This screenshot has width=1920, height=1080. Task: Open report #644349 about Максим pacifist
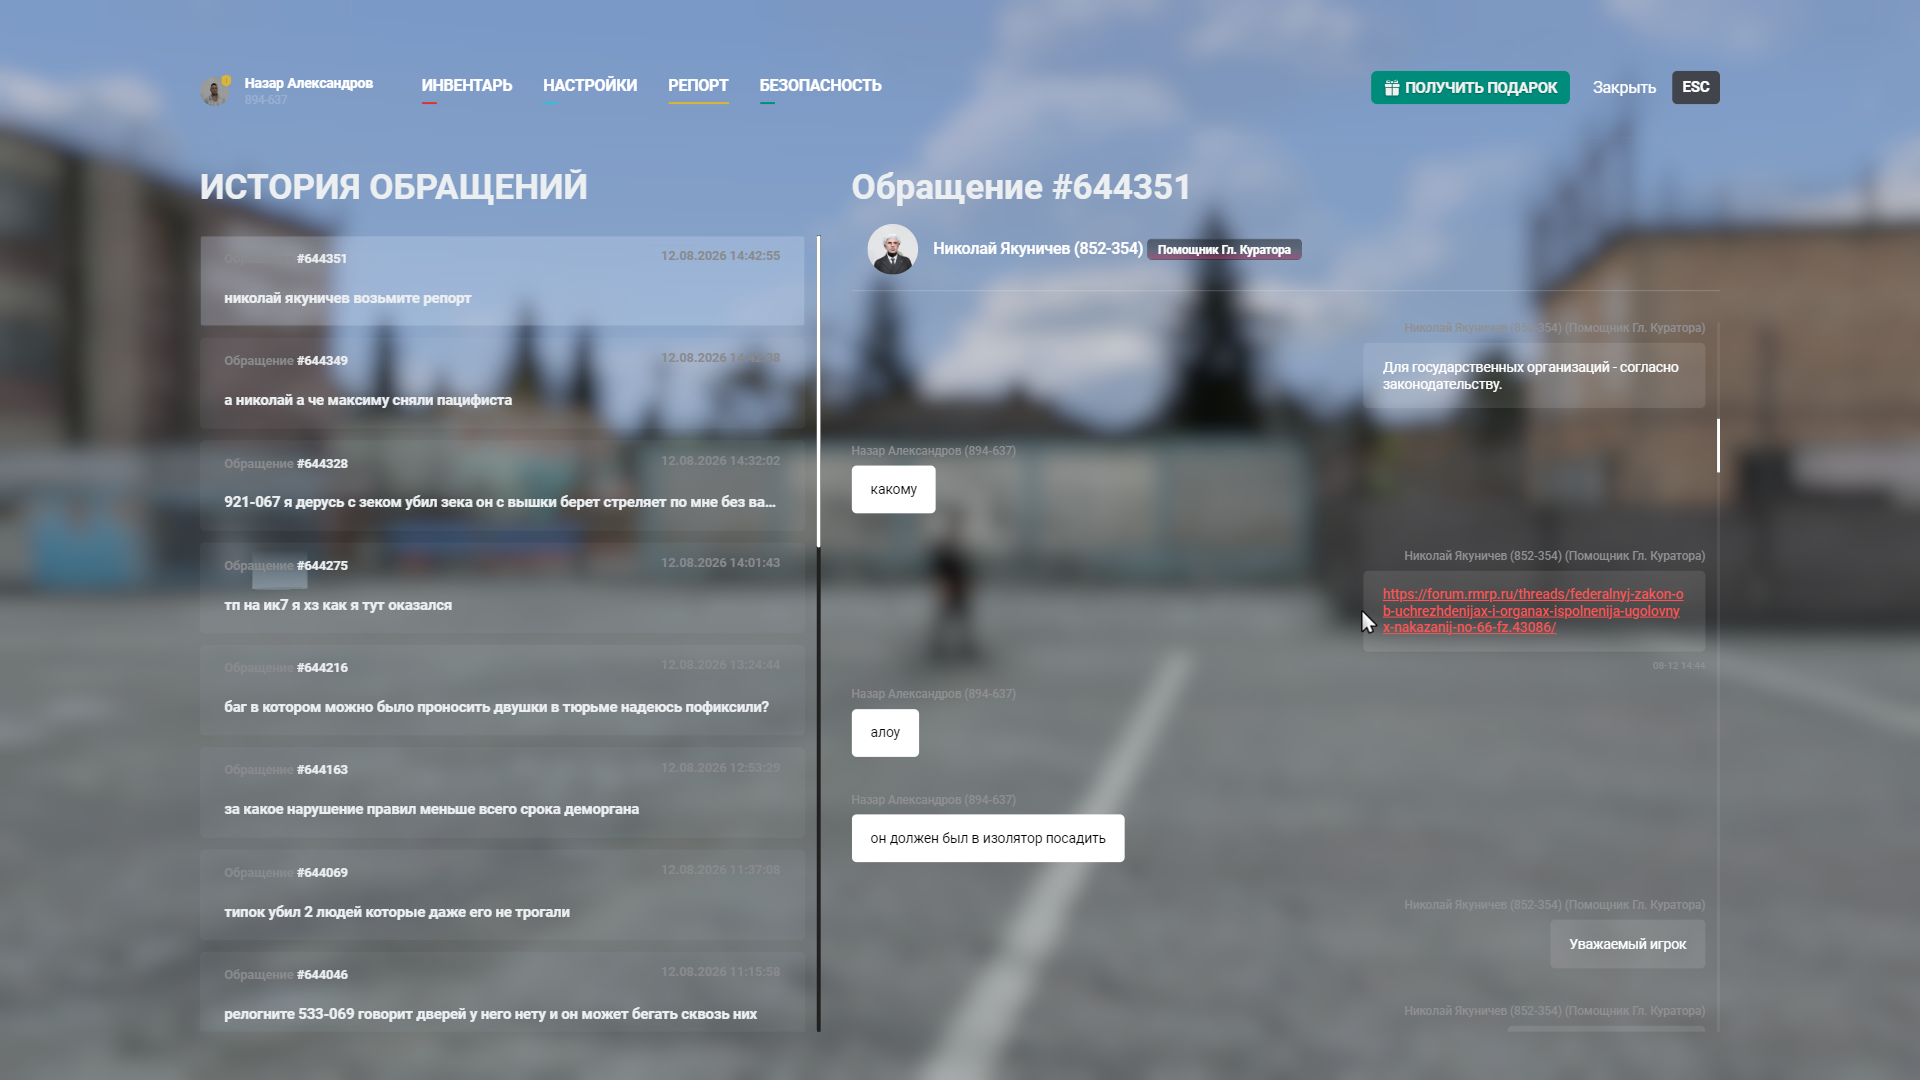pos(502,383)
